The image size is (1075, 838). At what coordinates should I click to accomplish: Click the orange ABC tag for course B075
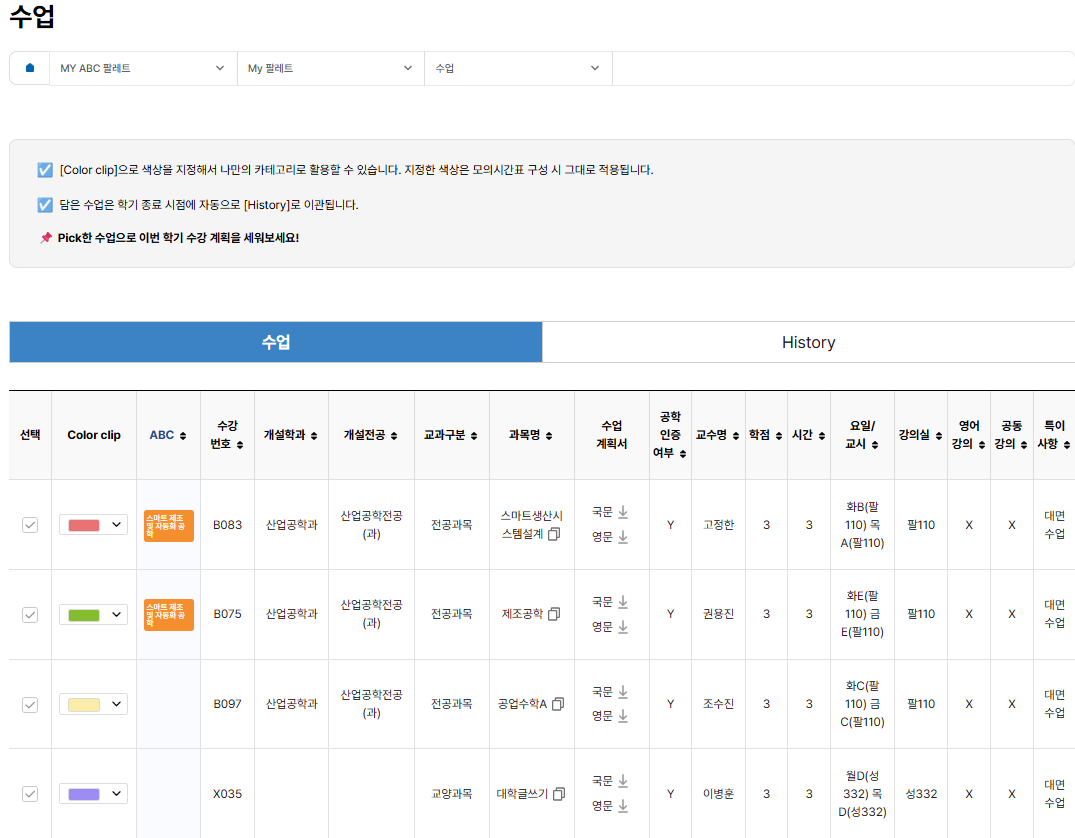point(168,614)
